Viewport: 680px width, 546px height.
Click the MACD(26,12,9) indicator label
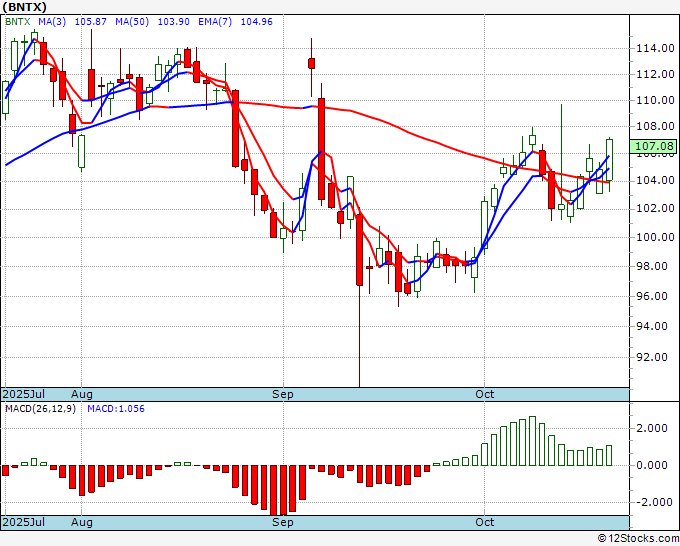(x=40, y=409)
